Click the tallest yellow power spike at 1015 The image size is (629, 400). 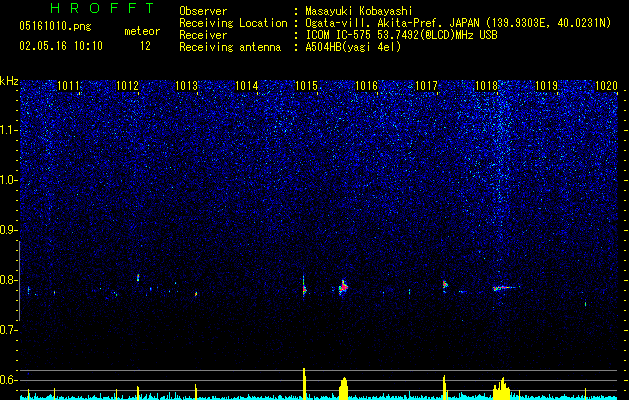click(304, 384)
